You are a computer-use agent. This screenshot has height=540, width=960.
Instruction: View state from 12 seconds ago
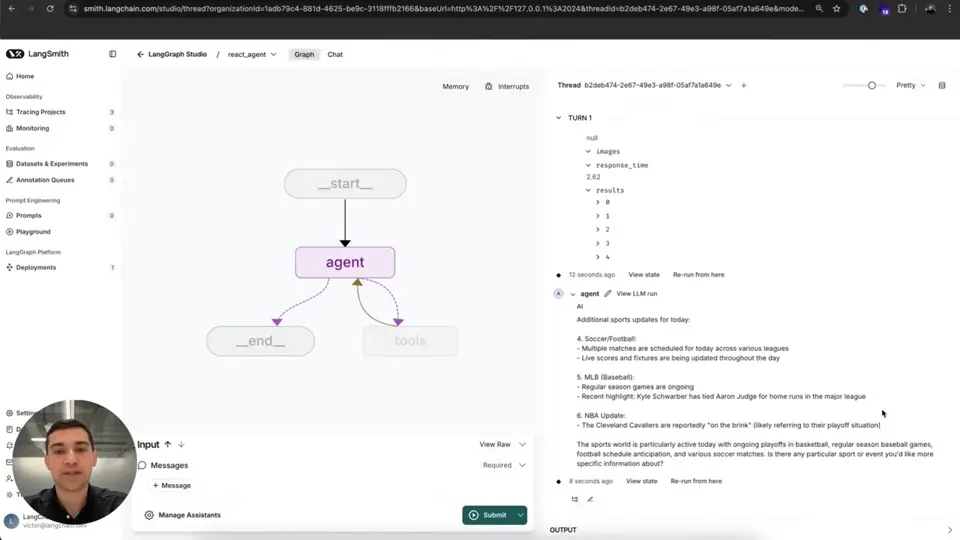coord(644,275)
